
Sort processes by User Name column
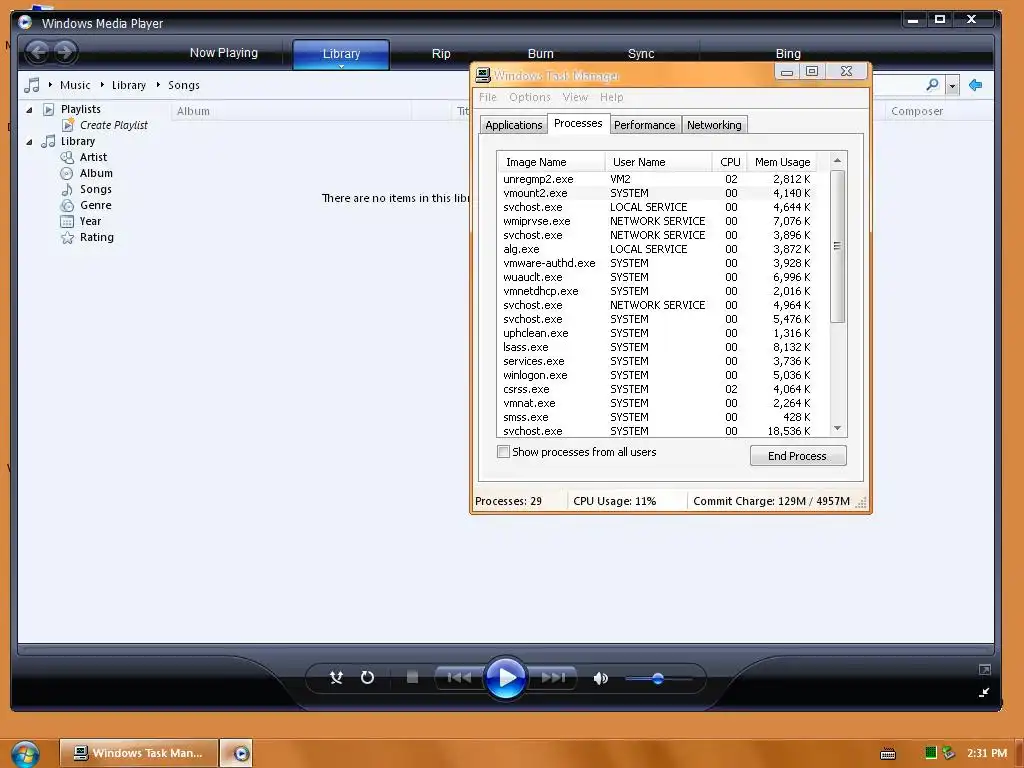click(x=658, y=162)
